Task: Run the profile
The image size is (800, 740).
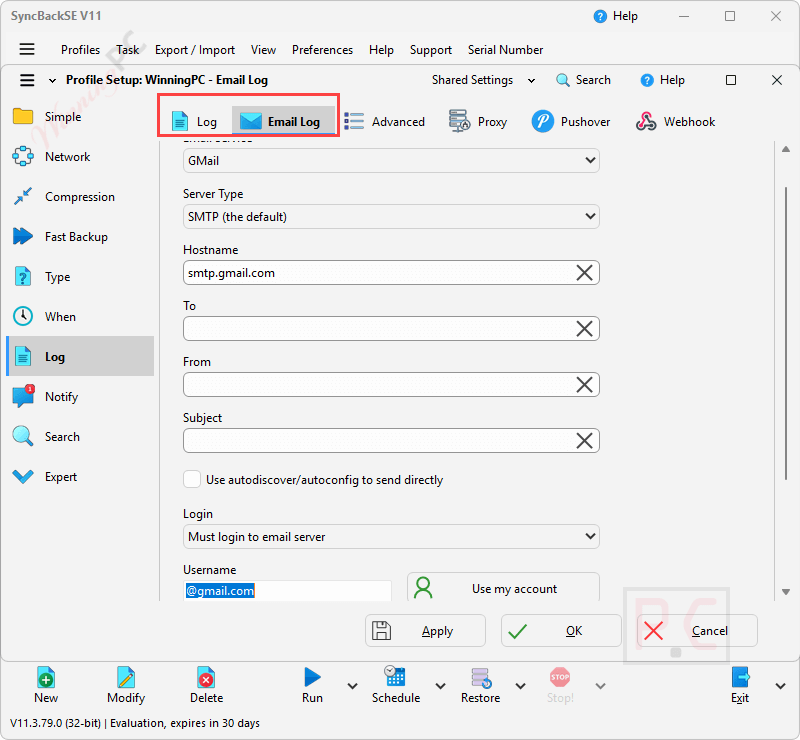Action: (312, 685)
